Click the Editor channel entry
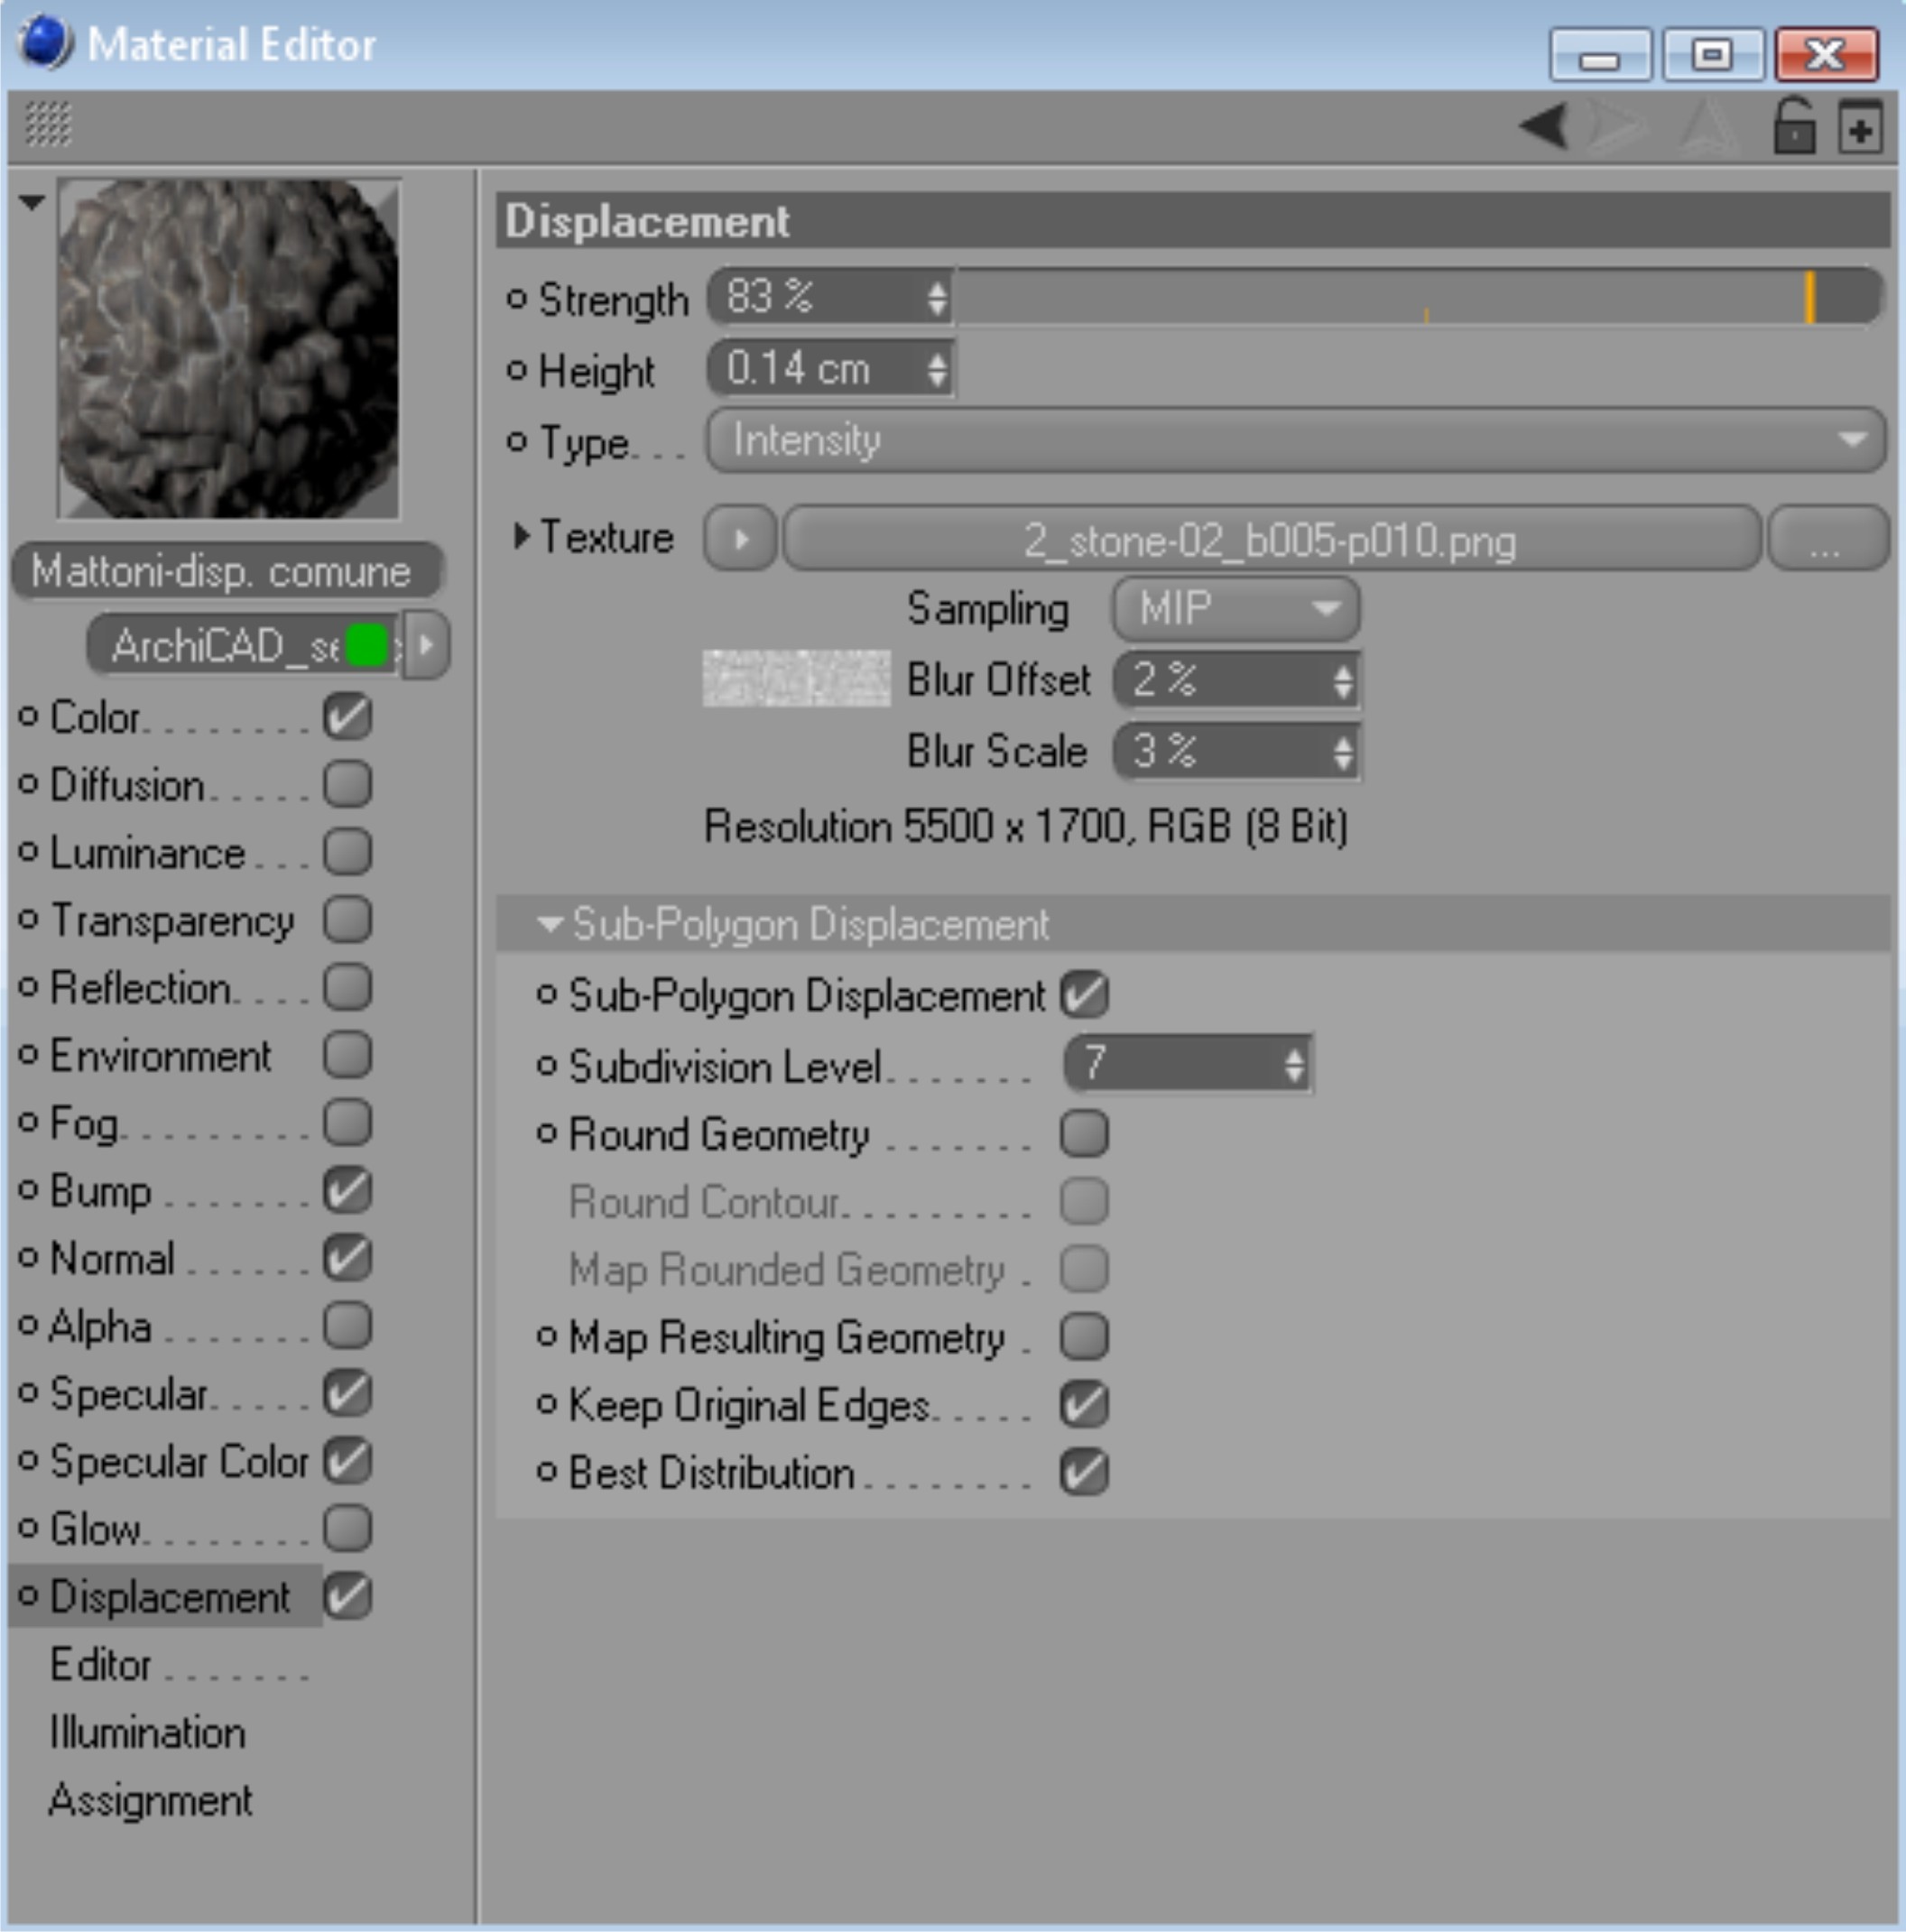The height and width of the screenshot is (1932, 1906). tap(101, 1665)
